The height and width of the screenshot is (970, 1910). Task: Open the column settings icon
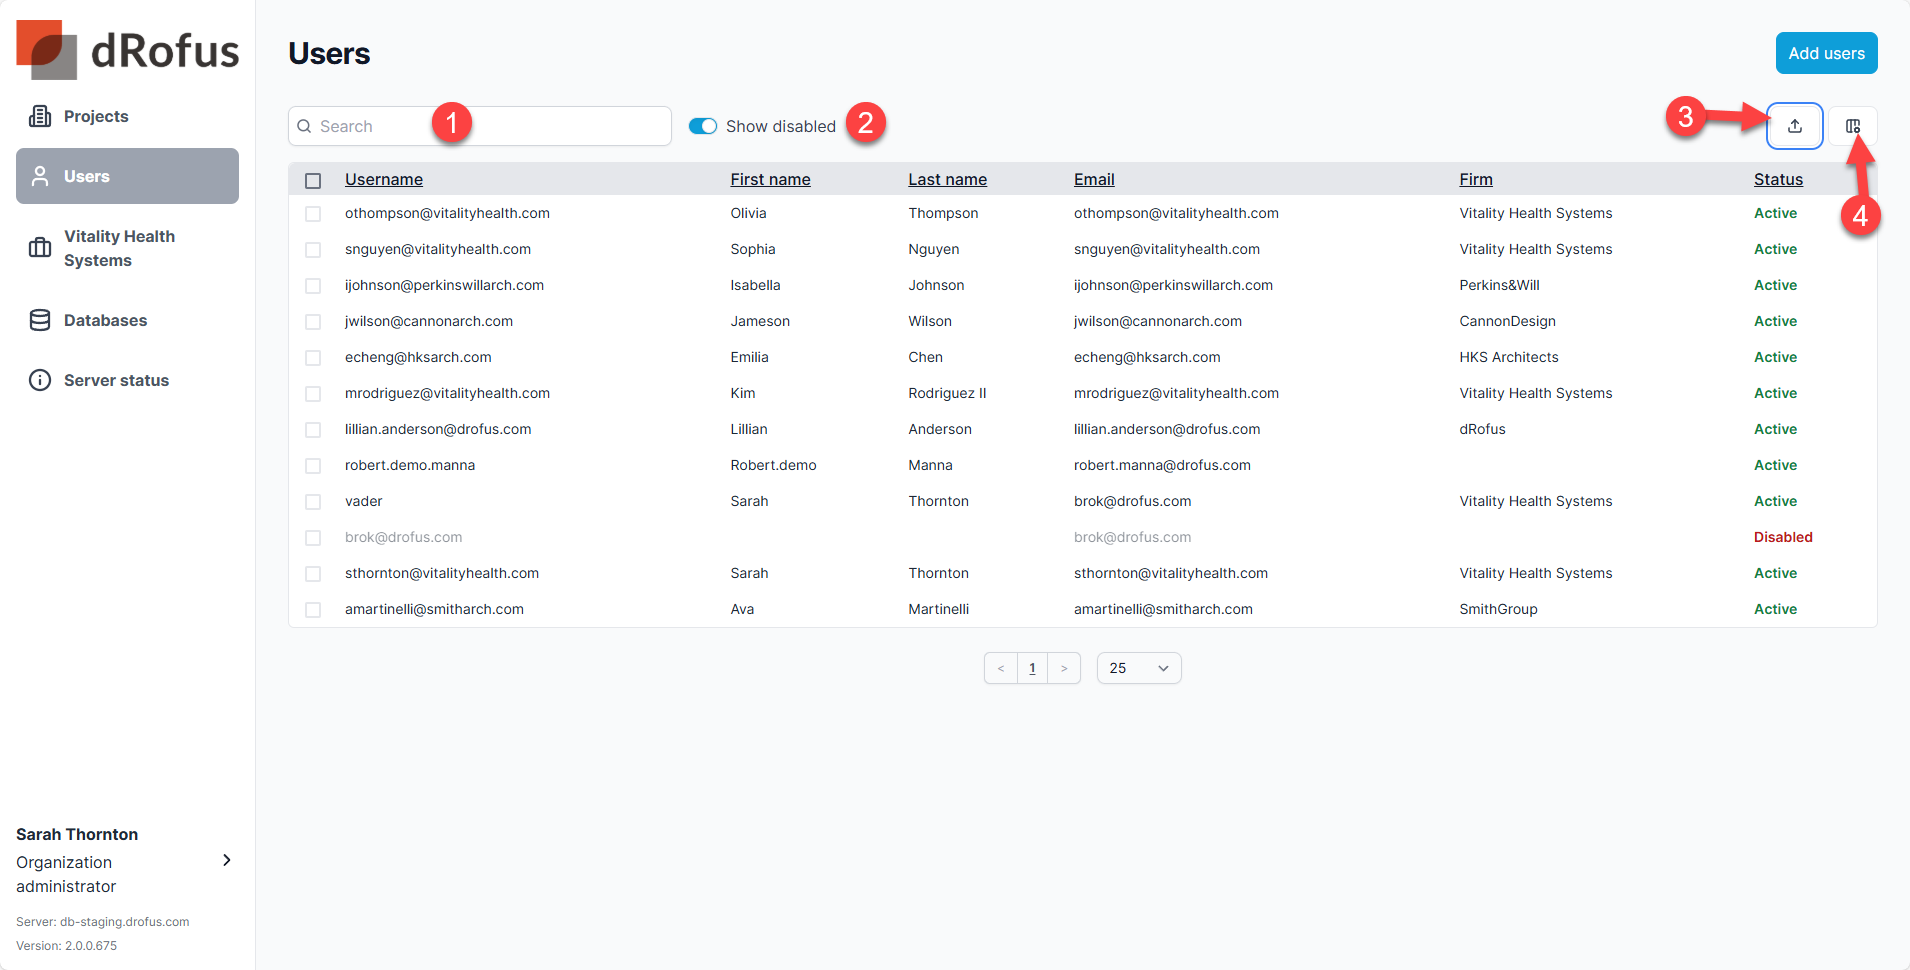(1852, 126)
